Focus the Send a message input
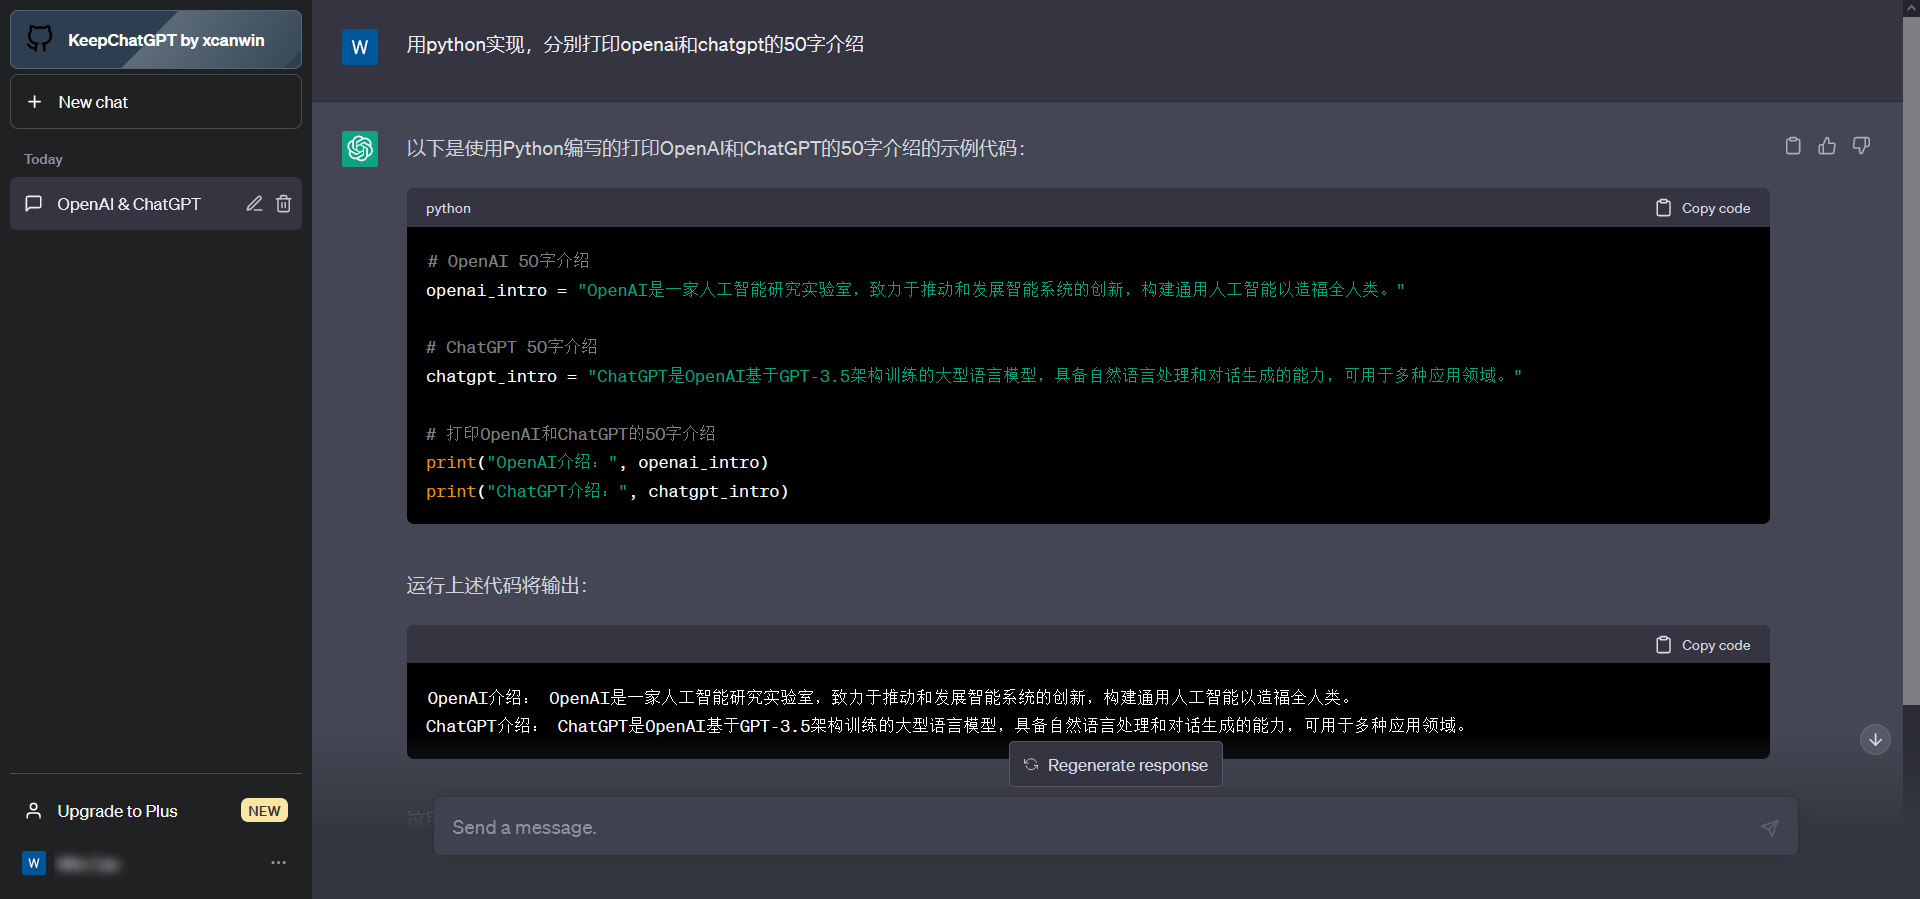1920x899 pixels. [1116, 827]
